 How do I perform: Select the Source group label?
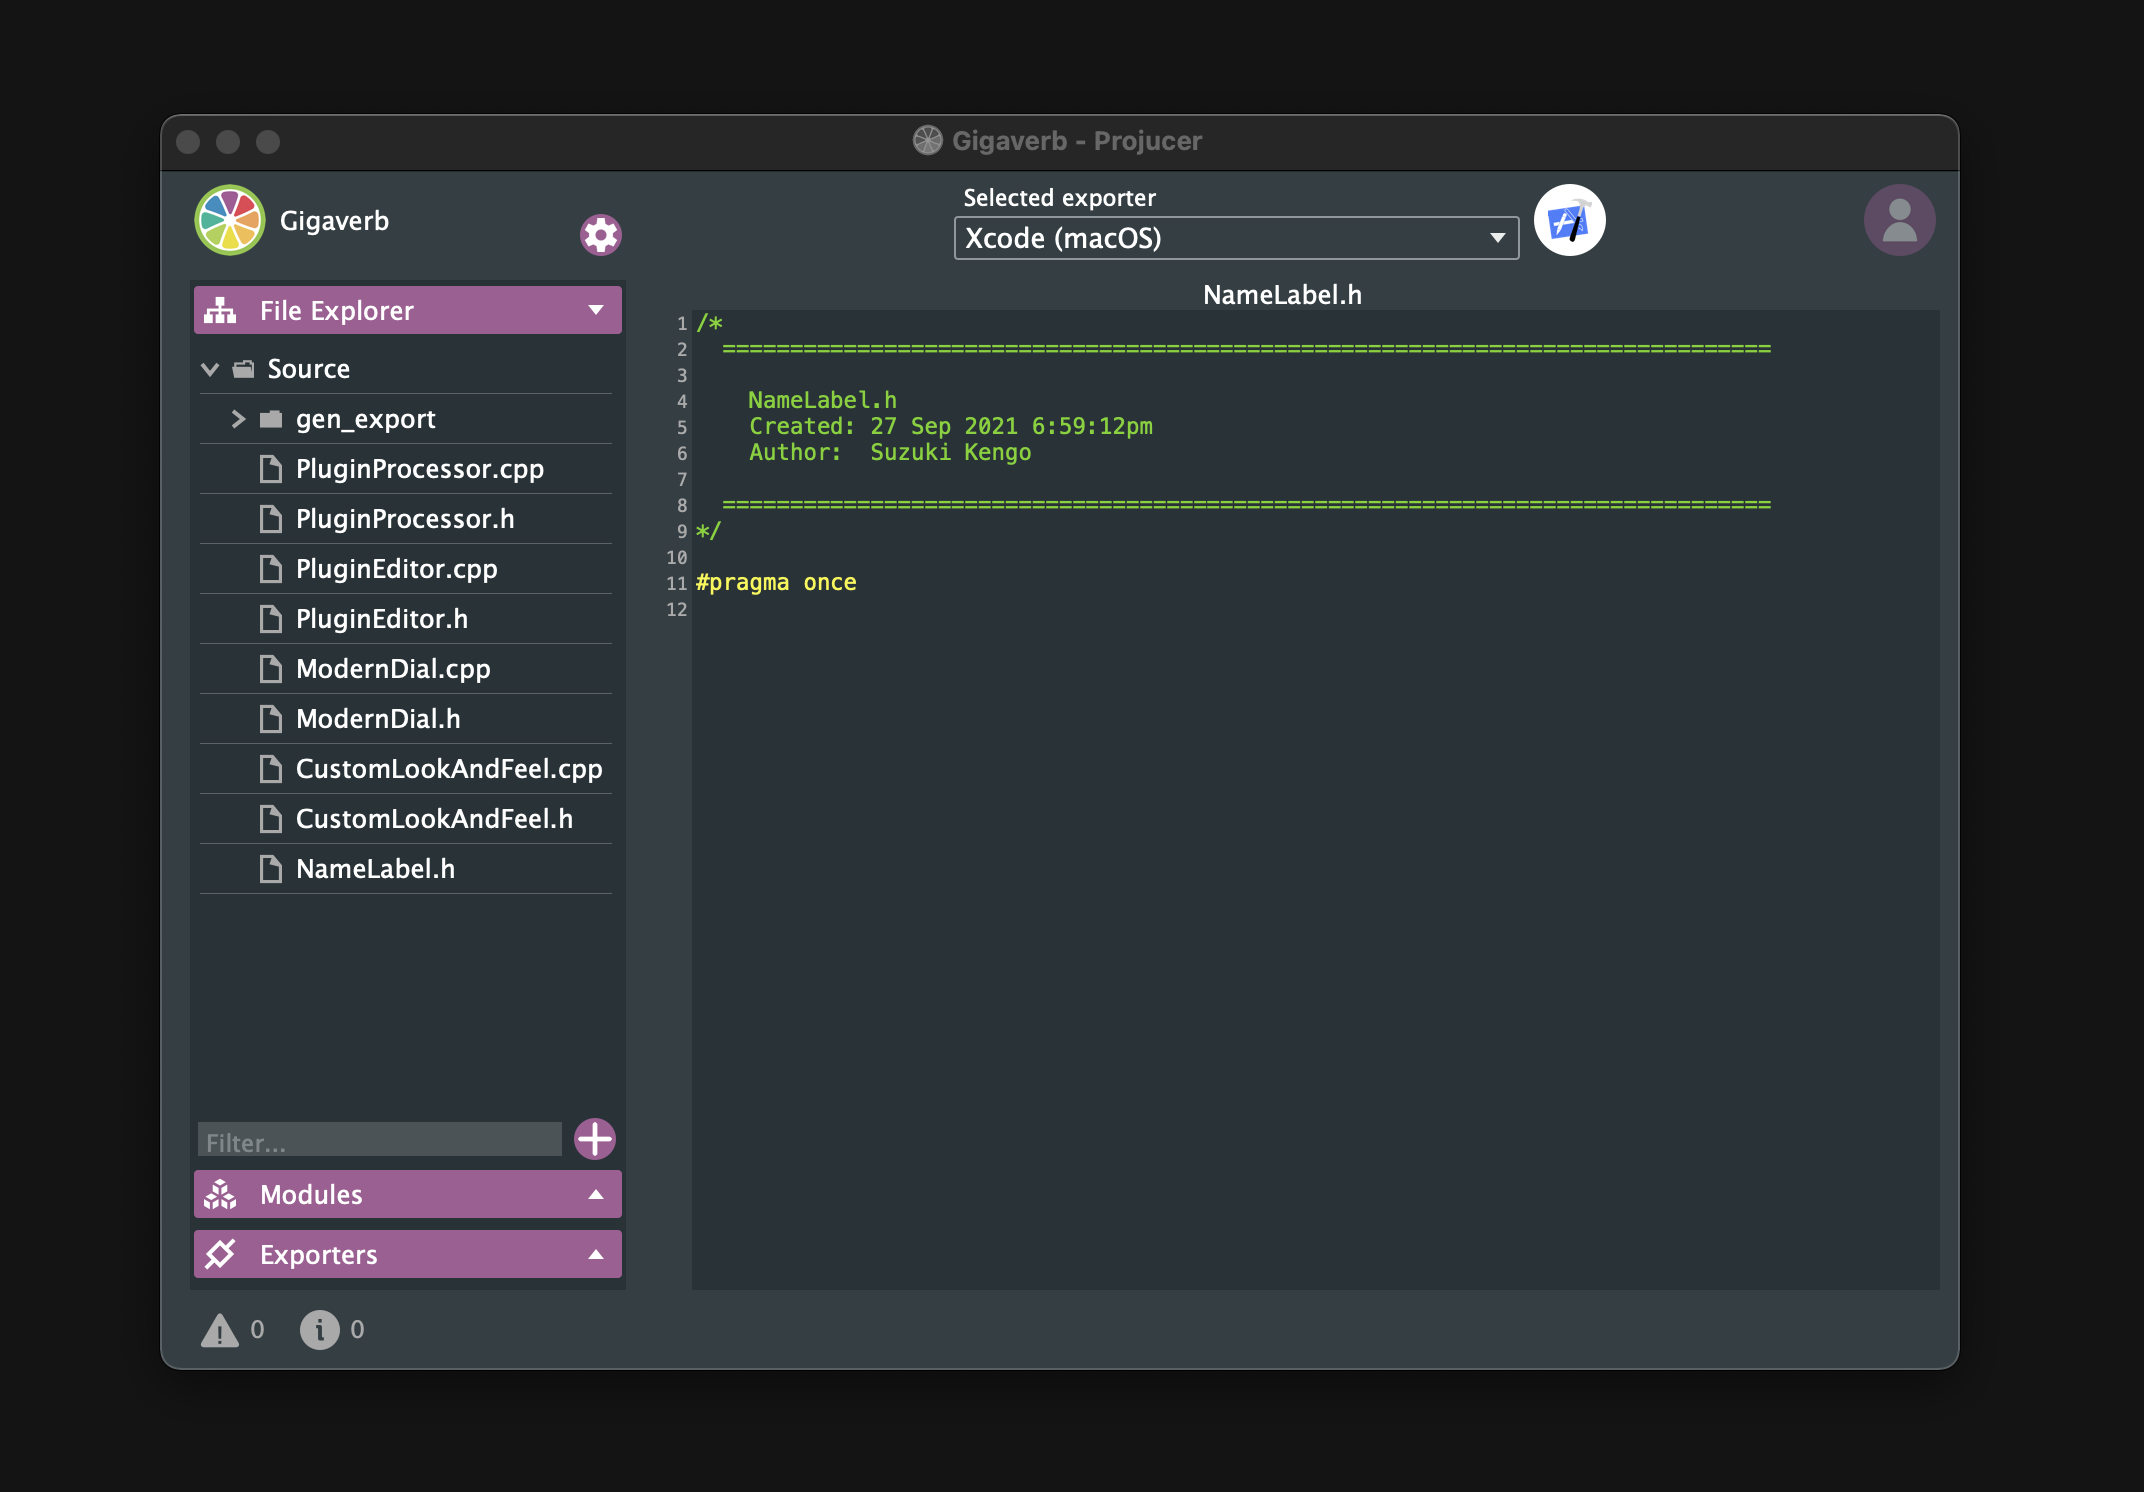[309, 369]
